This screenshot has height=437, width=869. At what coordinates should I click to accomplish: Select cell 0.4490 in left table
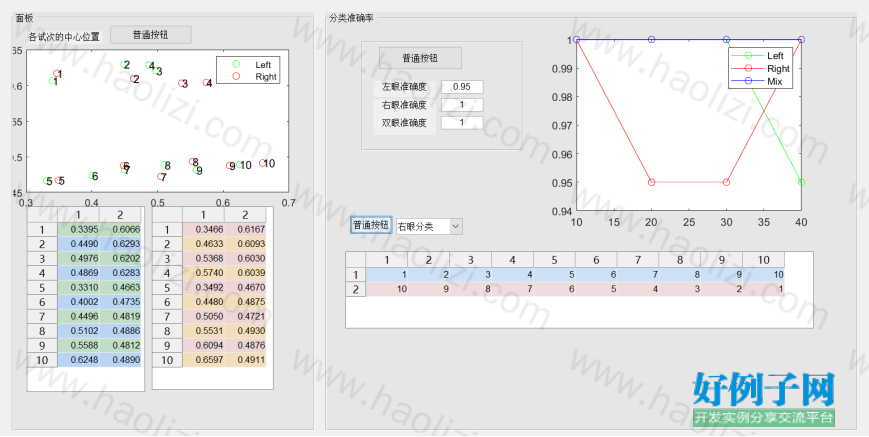click(78, 244)
